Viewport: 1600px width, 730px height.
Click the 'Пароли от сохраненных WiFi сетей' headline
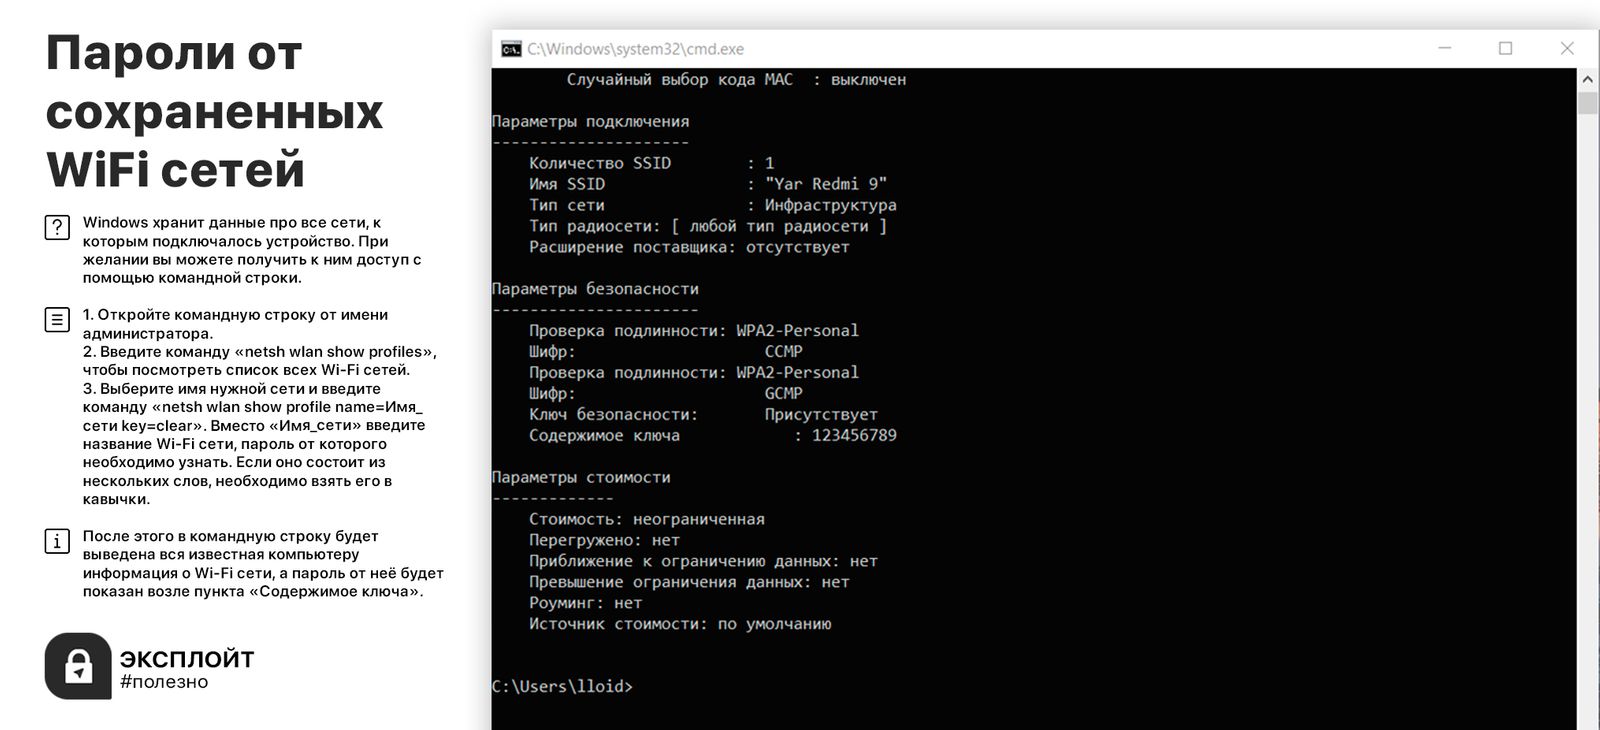(214, 111)
